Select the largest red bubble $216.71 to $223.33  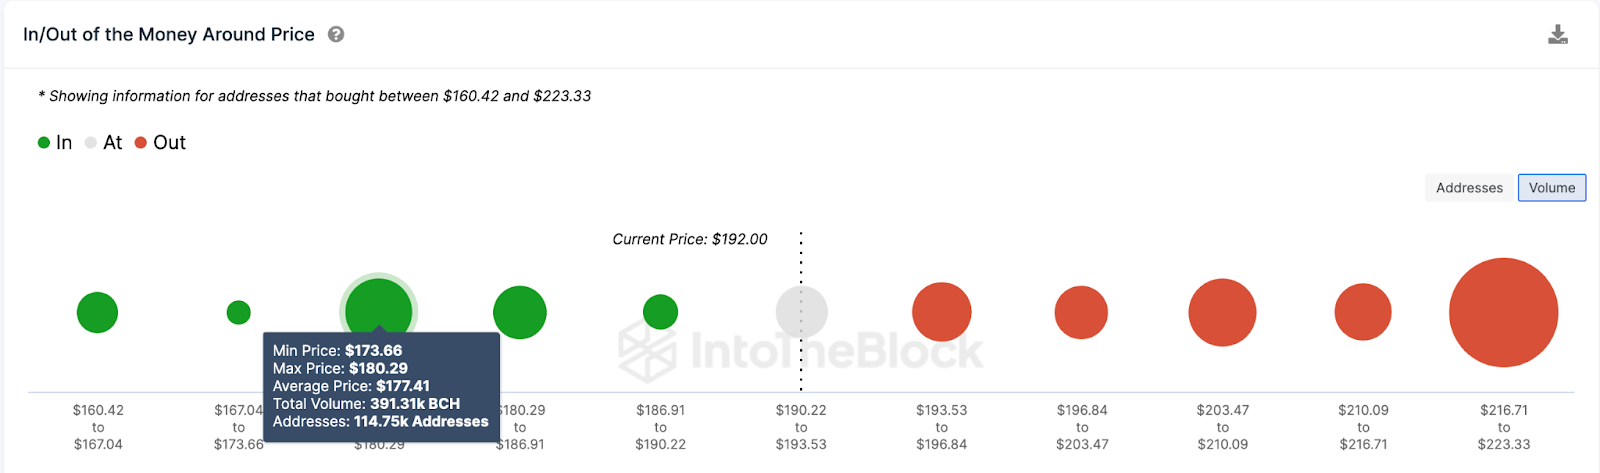tap(1504, 313)
